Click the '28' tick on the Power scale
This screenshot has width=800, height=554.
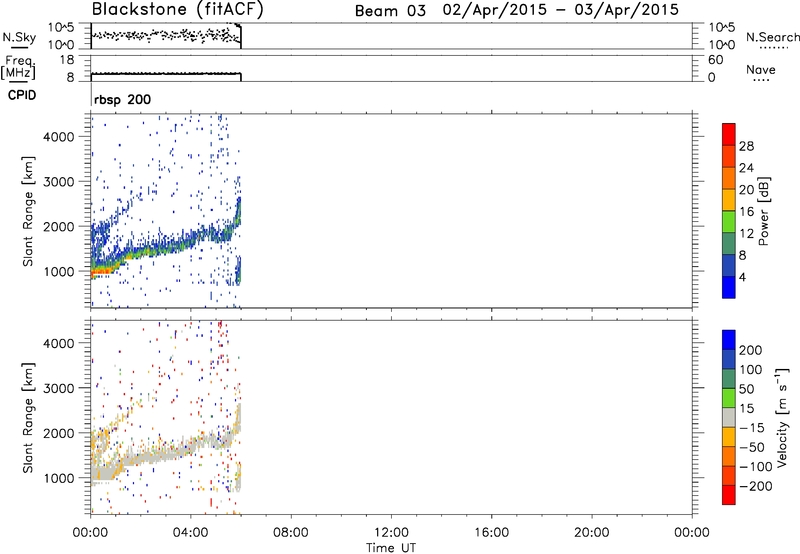(x=746, y=146)
